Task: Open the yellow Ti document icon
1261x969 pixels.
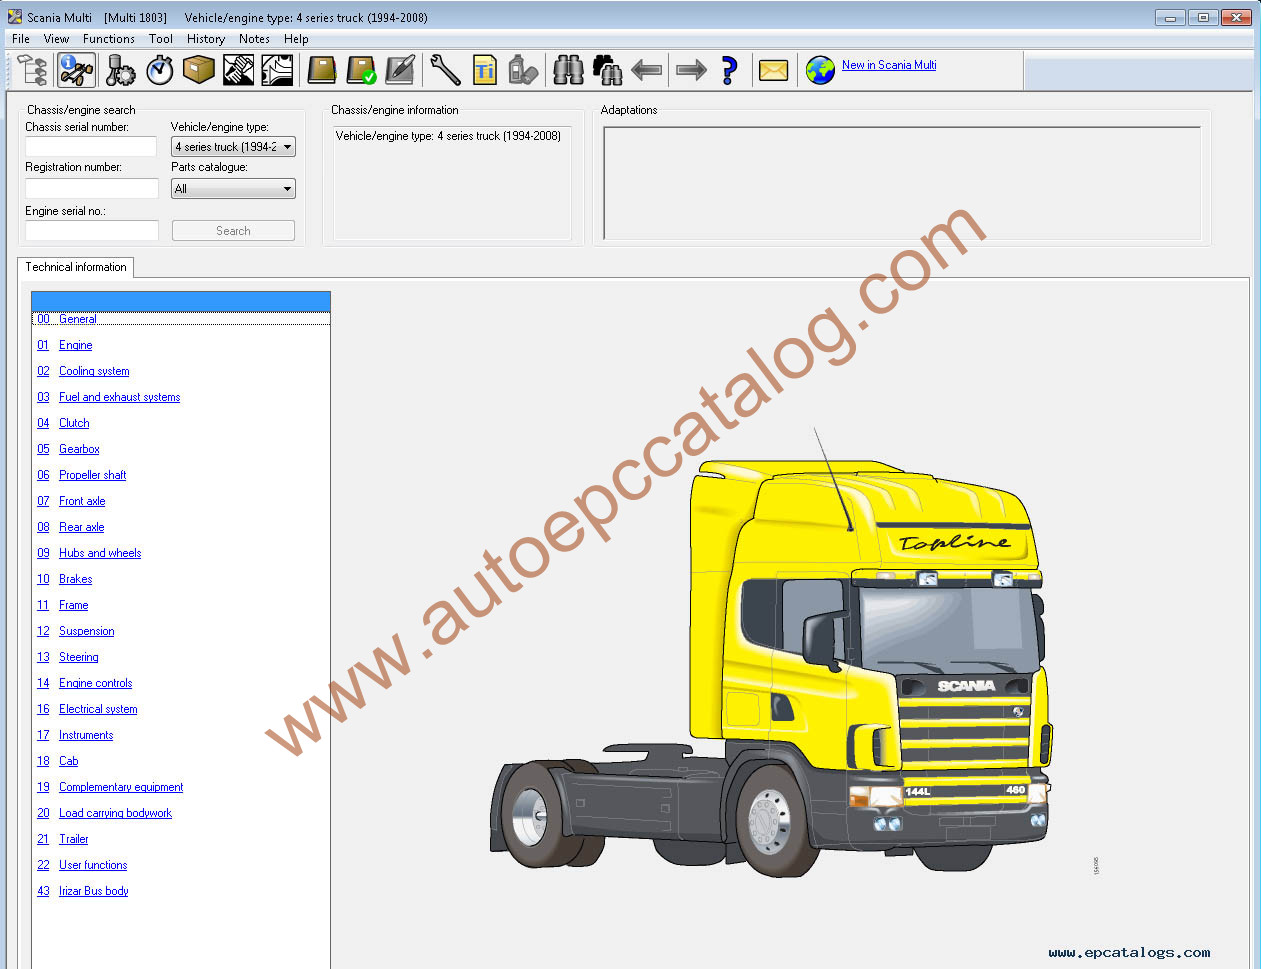Action: click(485, 70)
